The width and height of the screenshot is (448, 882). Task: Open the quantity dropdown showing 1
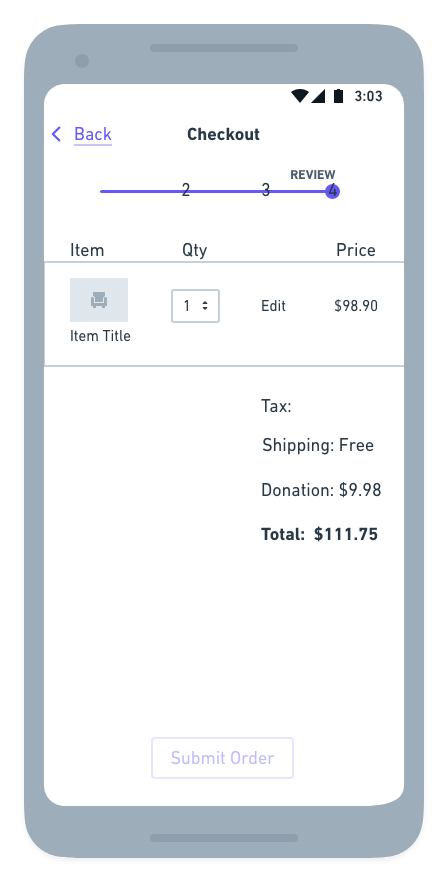coord(195,306)
